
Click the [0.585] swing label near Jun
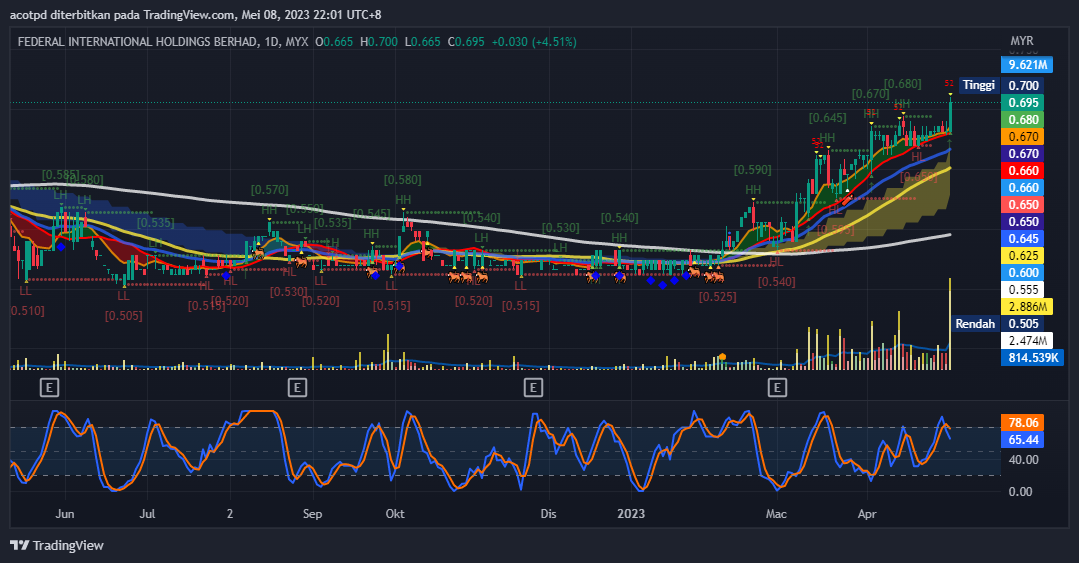click(x=61, y=176)
